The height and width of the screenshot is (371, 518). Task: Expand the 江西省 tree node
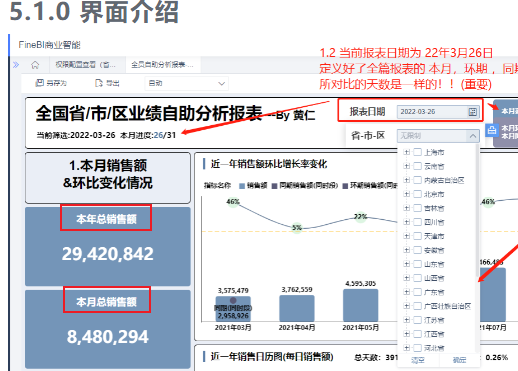point(406,334)
